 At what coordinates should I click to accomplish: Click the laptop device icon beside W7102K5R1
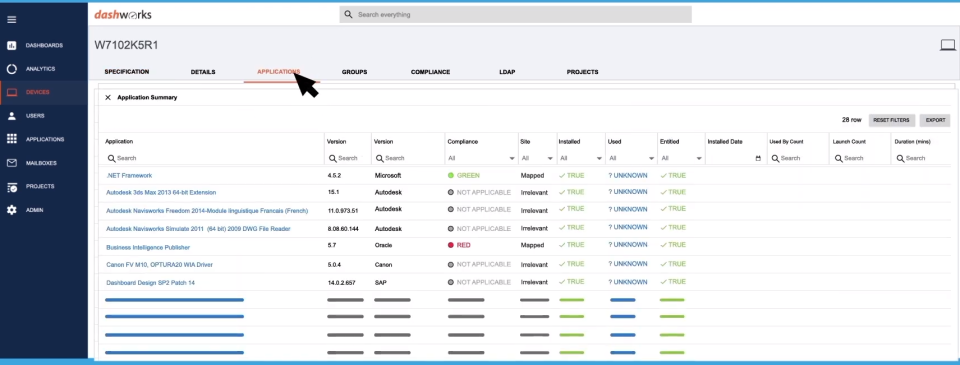coord(948,45)
